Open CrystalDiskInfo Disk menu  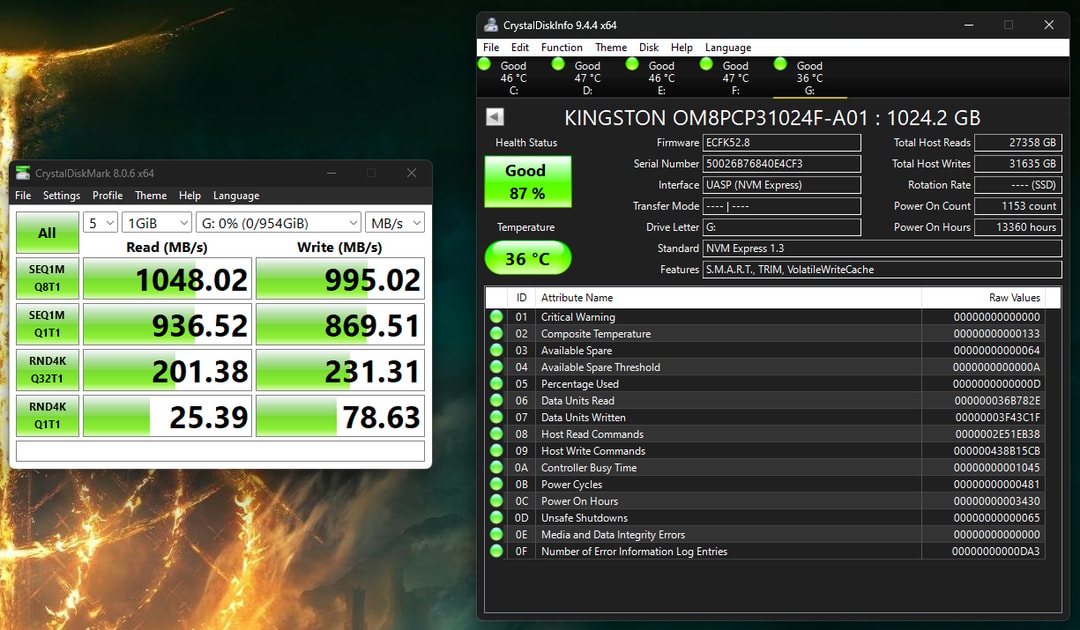tap(649, 48)
